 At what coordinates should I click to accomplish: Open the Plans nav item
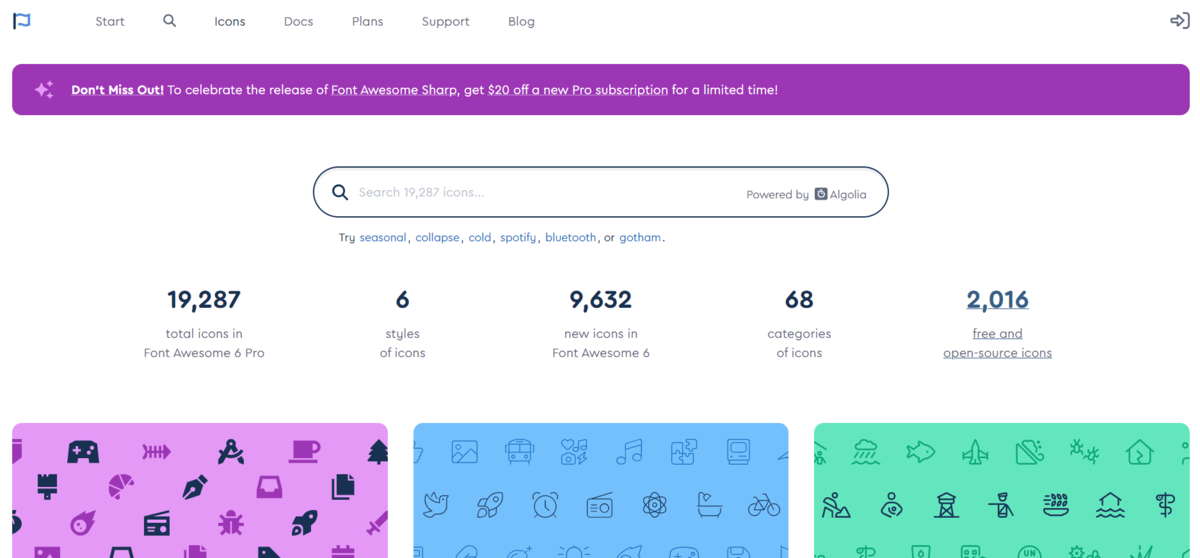pyautogui.click(x=367, y=21)
